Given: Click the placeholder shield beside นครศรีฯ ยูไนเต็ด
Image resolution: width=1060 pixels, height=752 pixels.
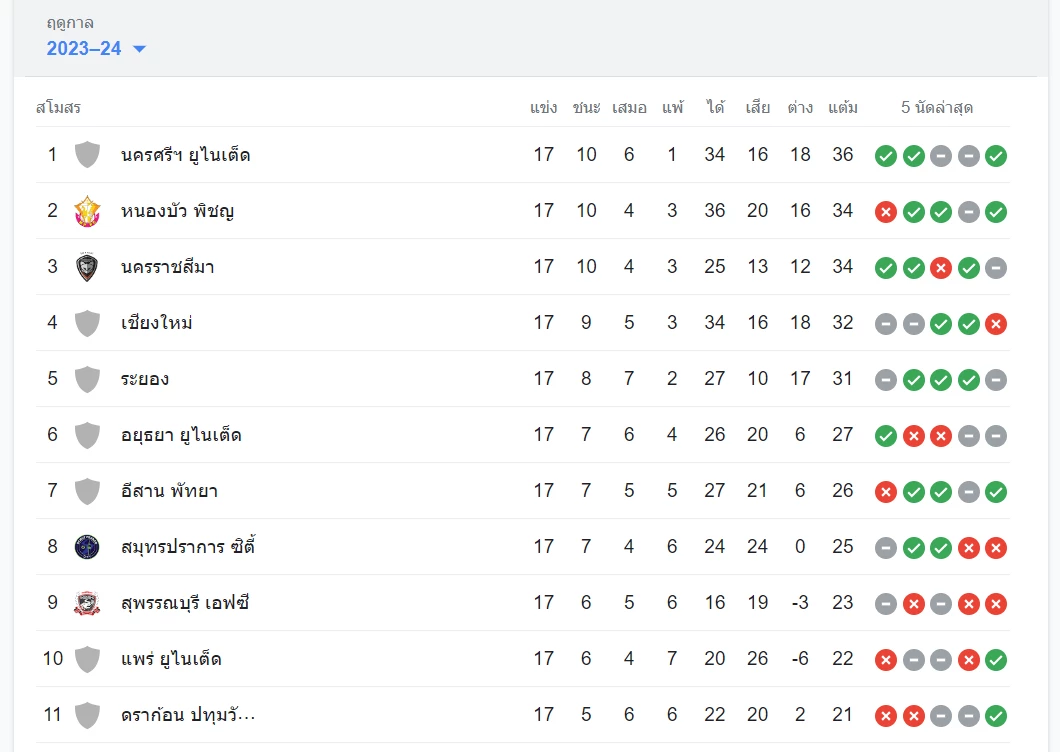Looking at the screenshot, I should (x=88, y=155).
